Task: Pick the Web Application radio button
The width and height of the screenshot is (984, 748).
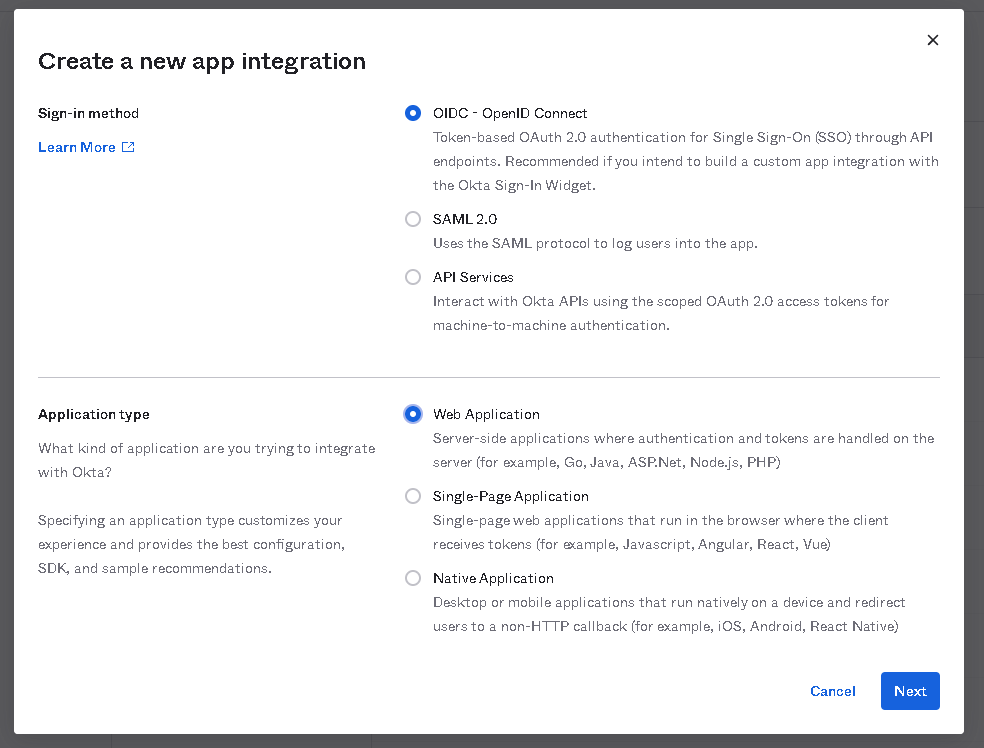Action: (x=413, y=414)
